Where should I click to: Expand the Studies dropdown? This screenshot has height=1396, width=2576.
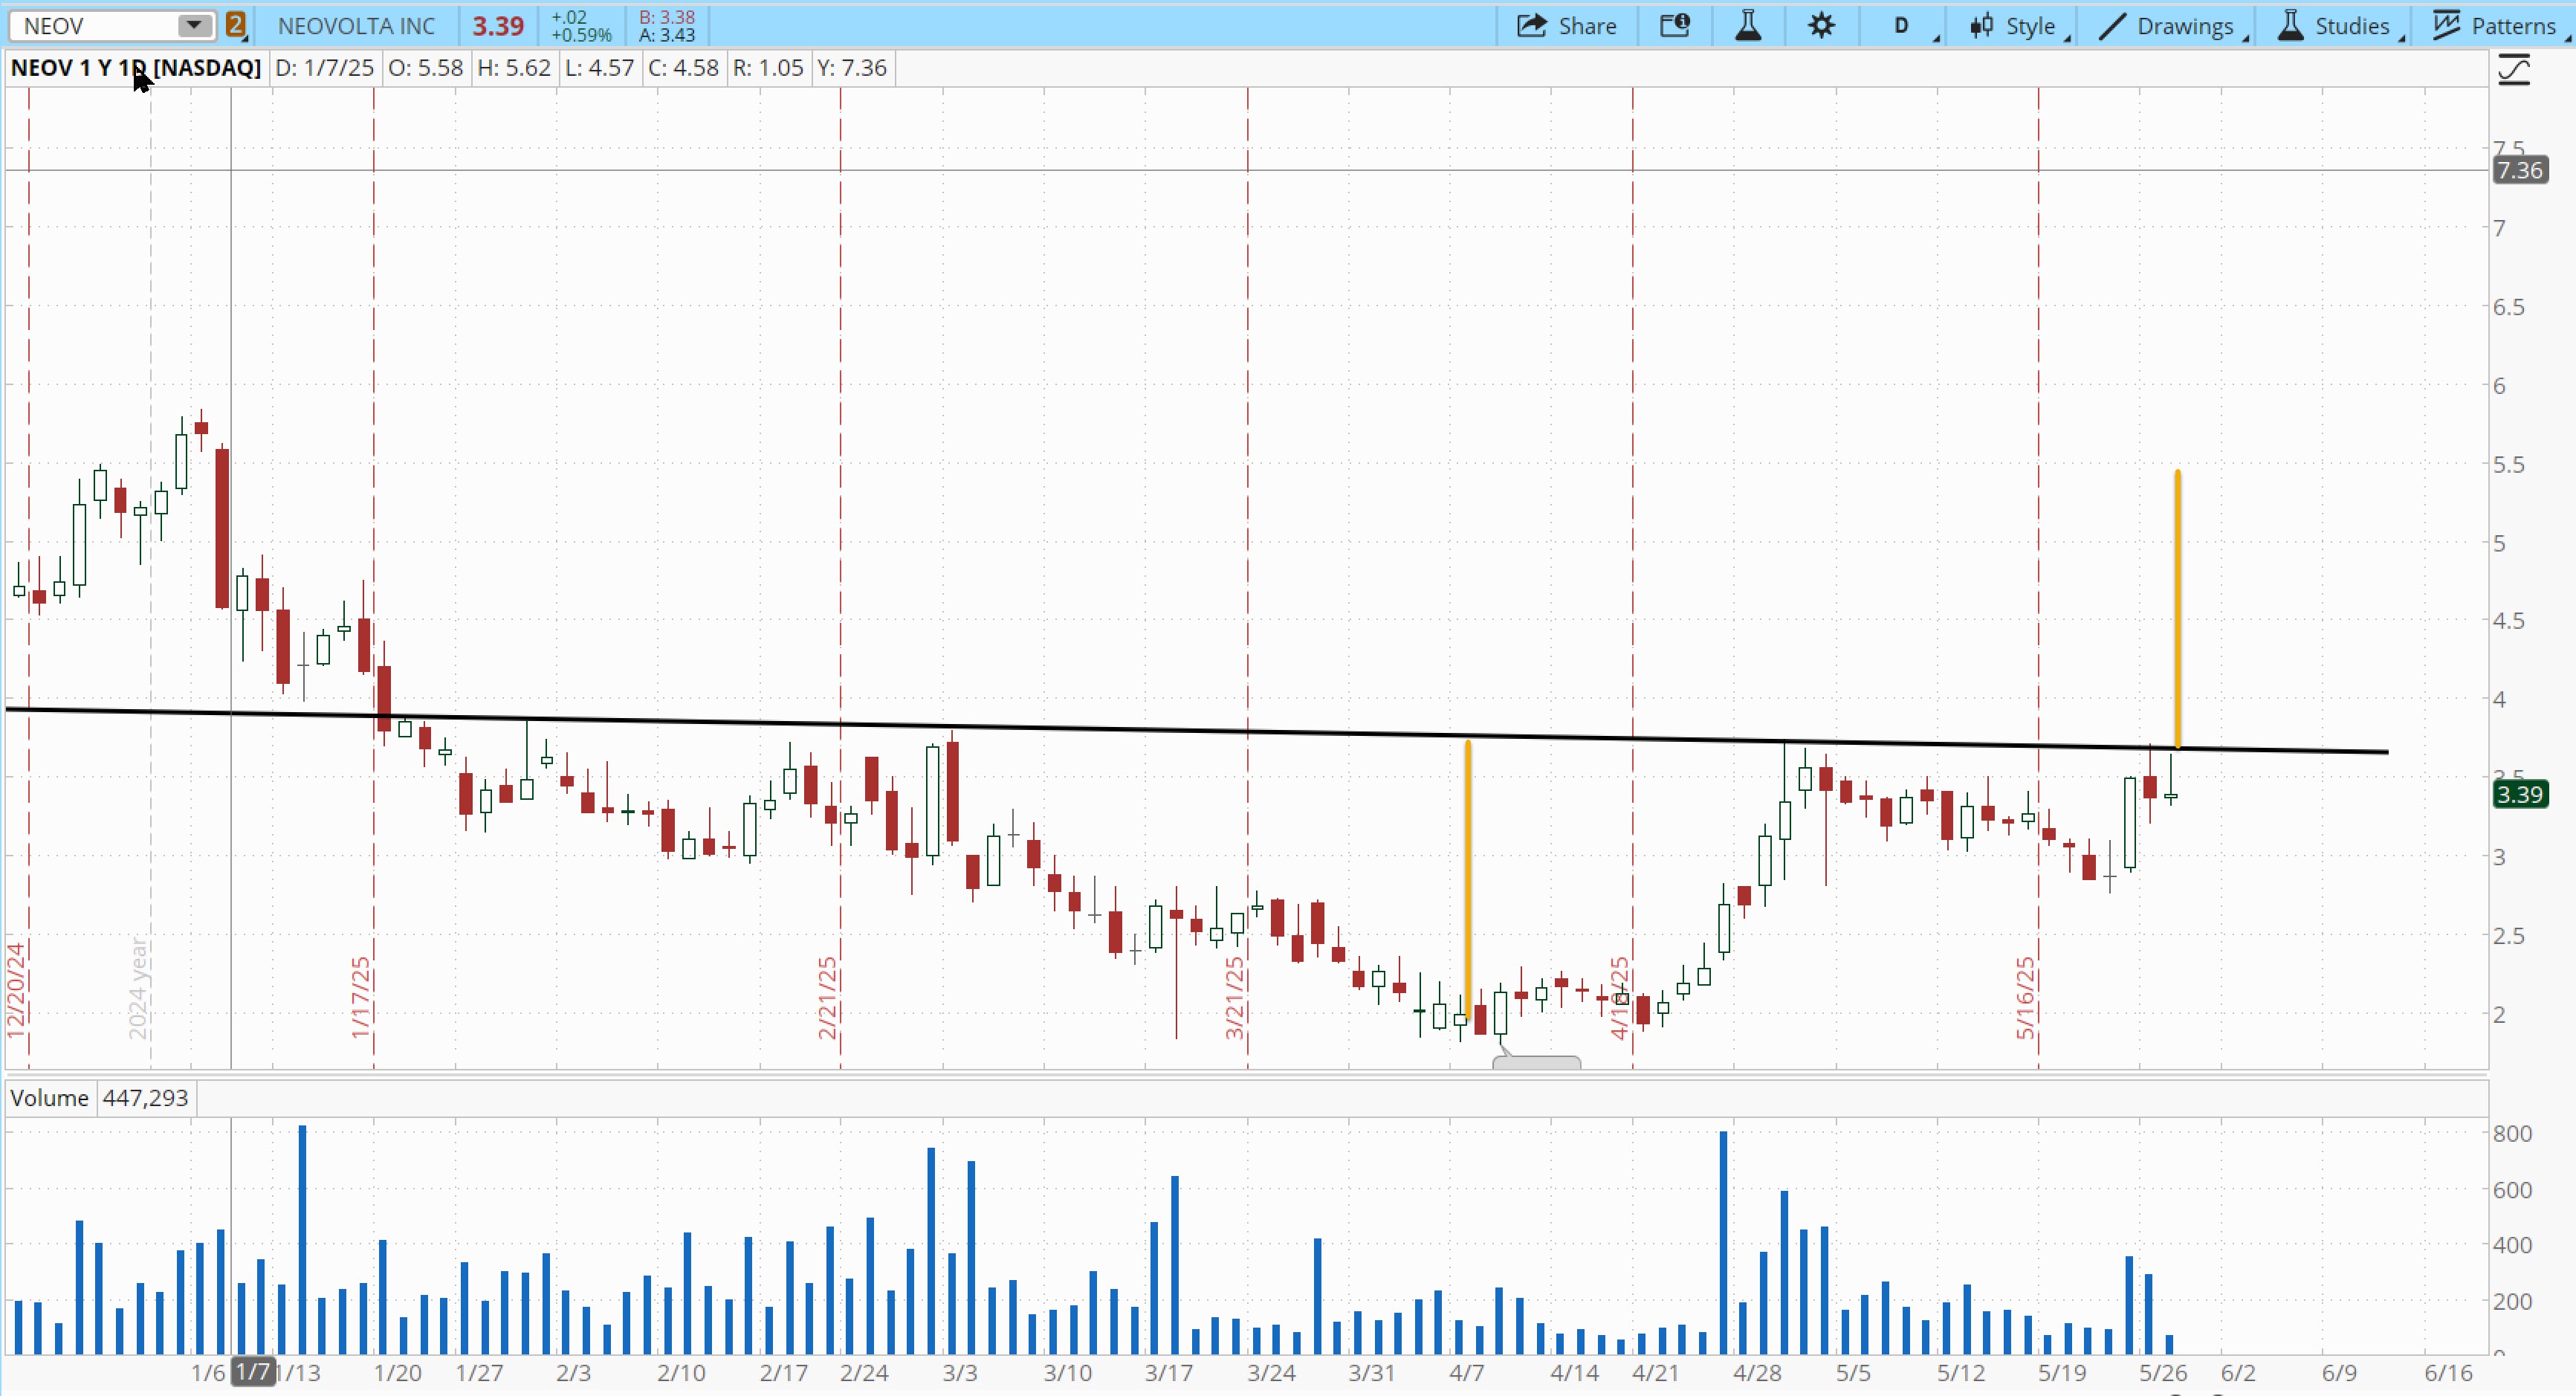point(2335,26)
